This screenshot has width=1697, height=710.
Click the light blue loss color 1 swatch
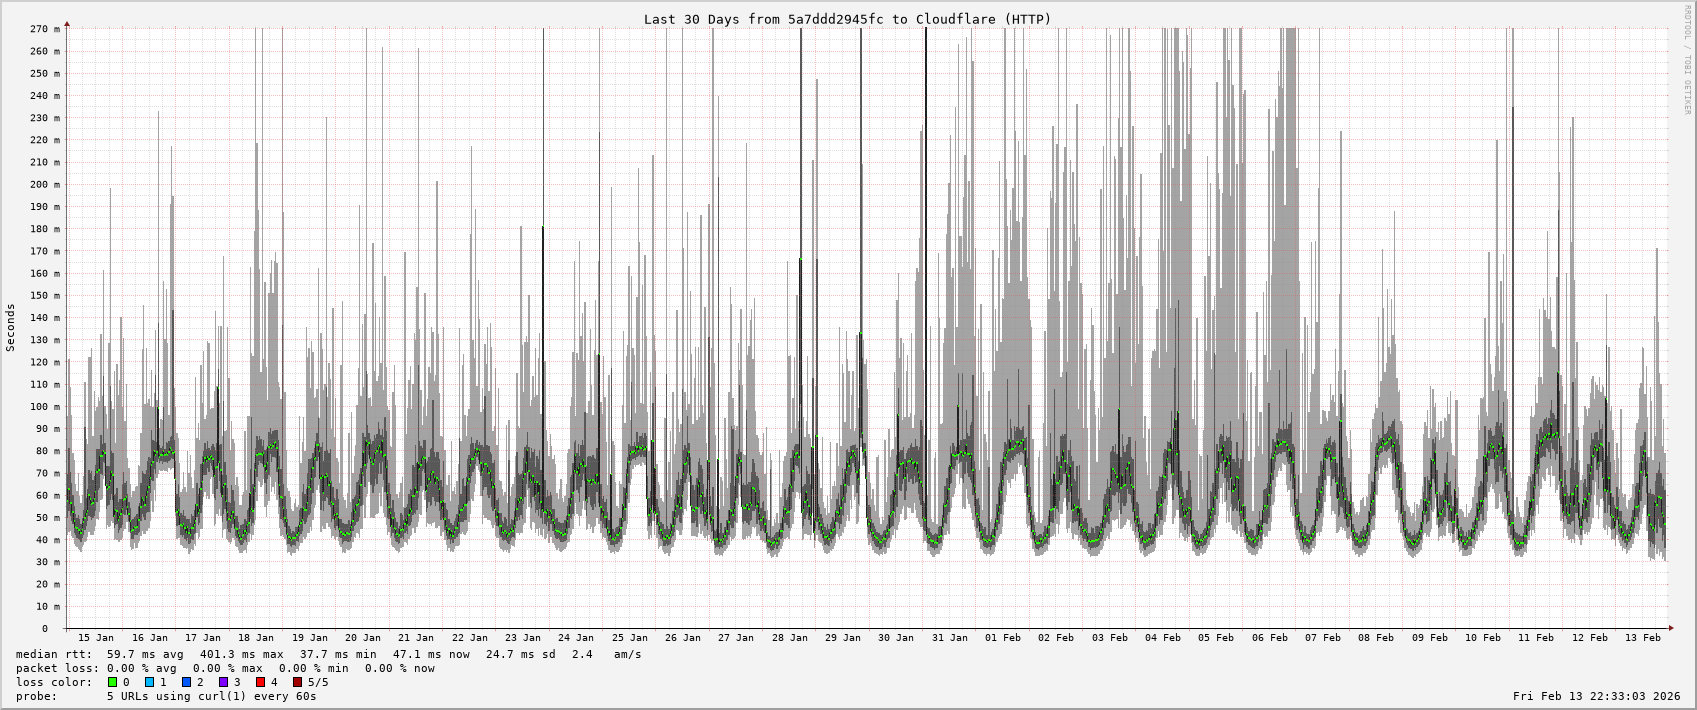pos(150,682)
